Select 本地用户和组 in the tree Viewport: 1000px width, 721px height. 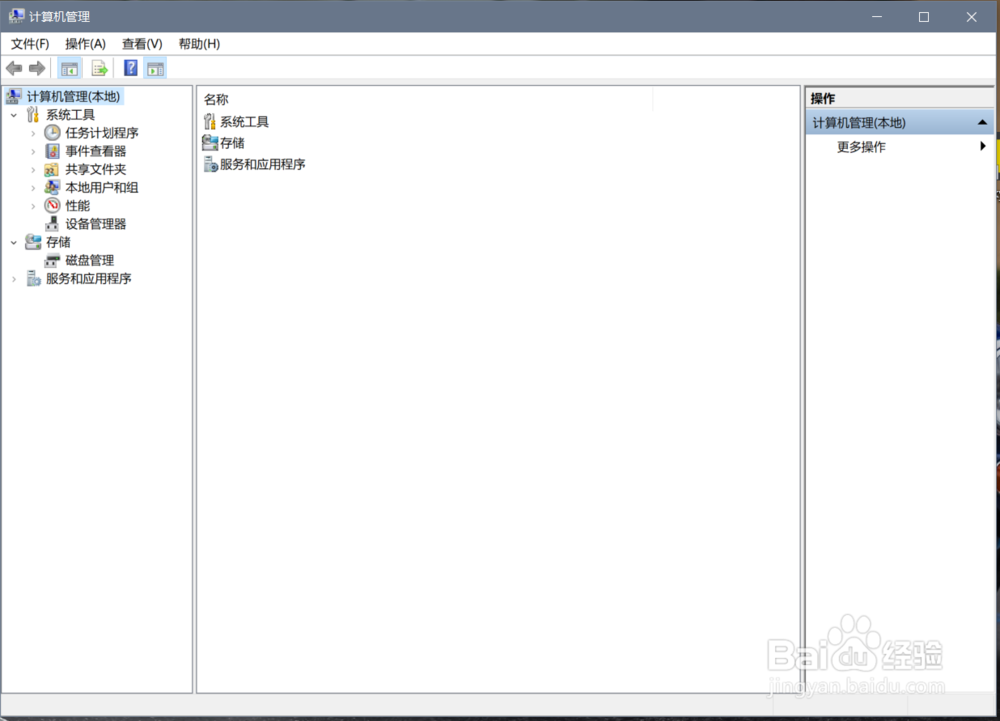click(102, 187)
